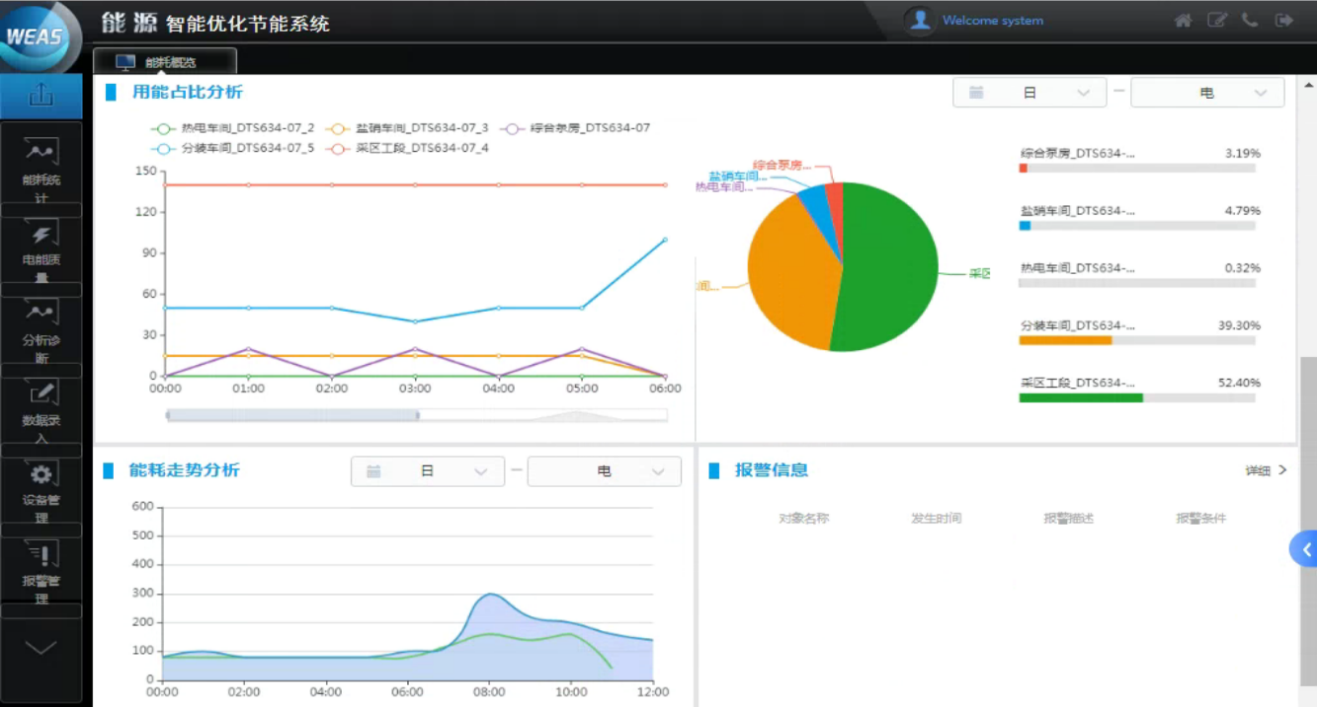Click the edit note icon in header

1216,21
